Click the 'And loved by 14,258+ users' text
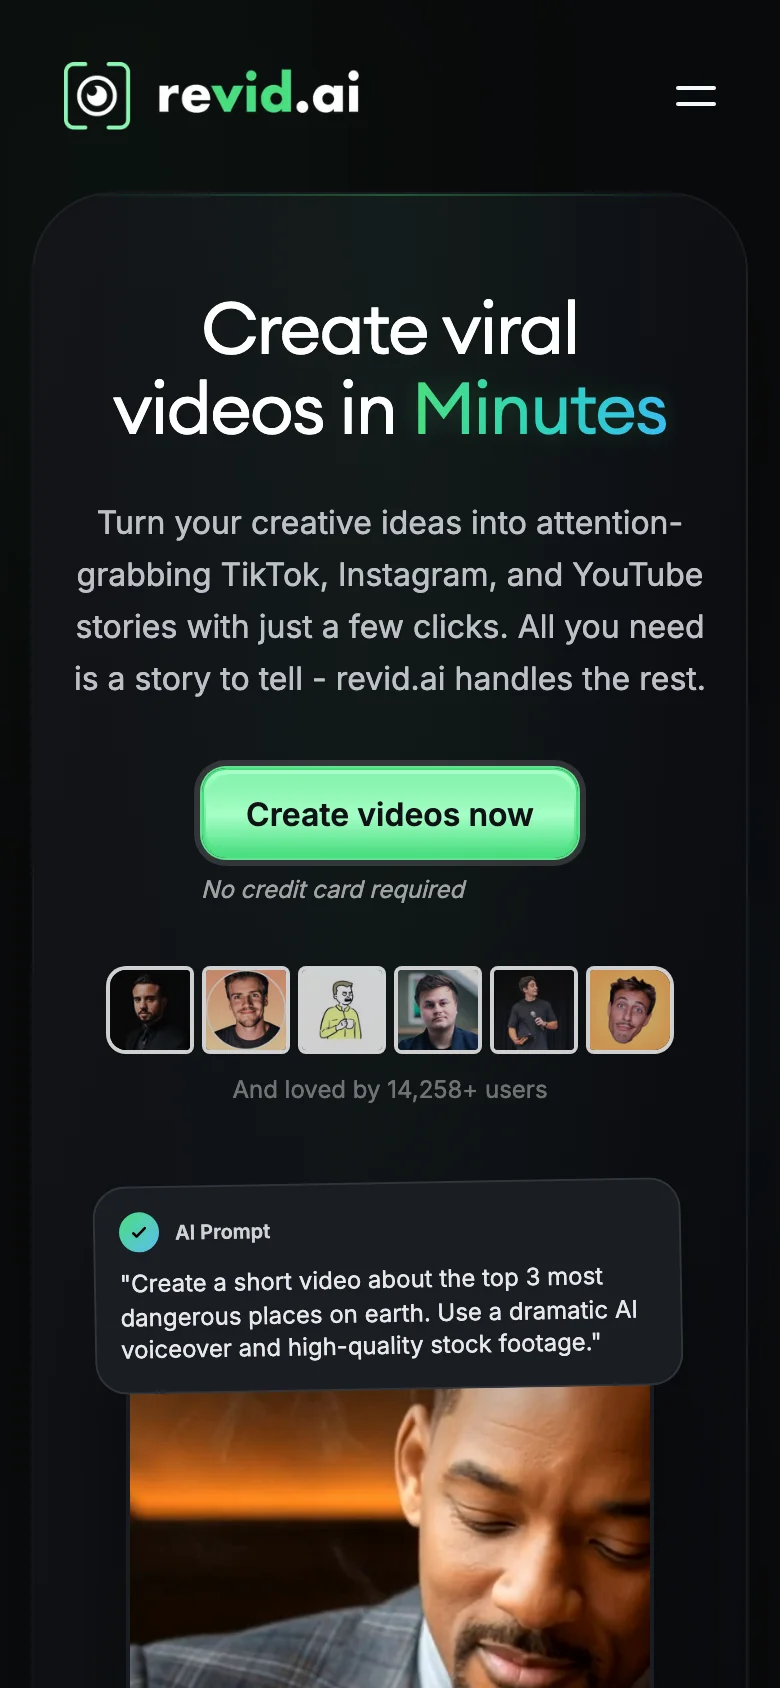Viewport: 780px width, 1688px height. point(390,1089)
